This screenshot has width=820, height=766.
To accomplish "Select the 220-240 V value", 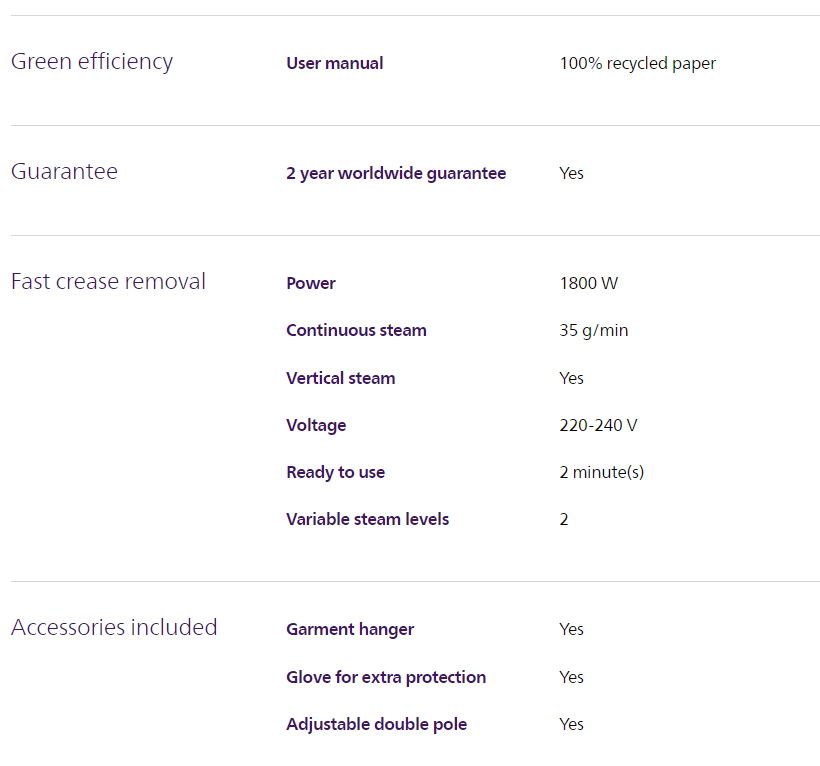I will pos(598,425).
